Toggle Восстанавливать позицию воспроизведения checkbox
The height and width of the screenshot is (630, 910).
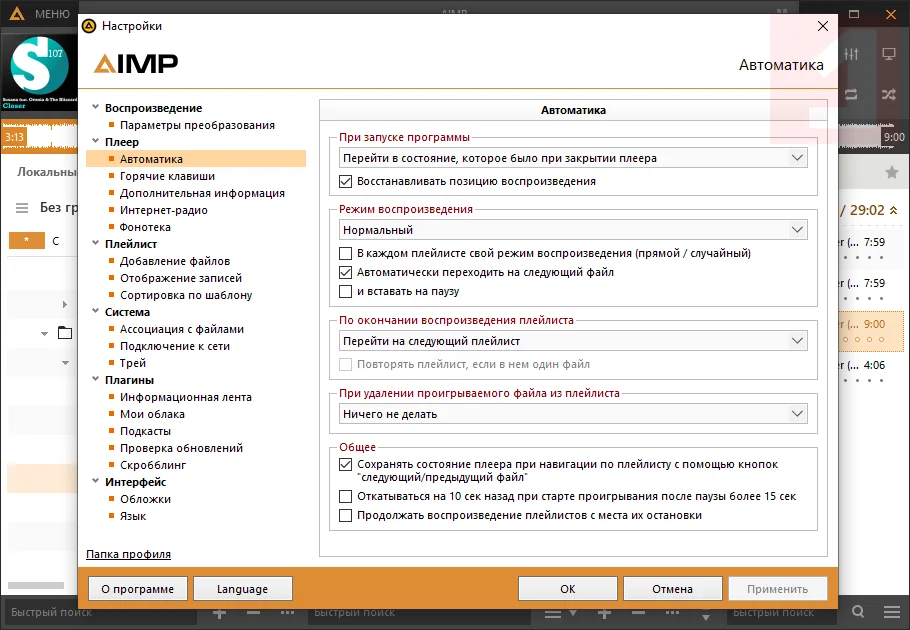click(x=345, y=181)
